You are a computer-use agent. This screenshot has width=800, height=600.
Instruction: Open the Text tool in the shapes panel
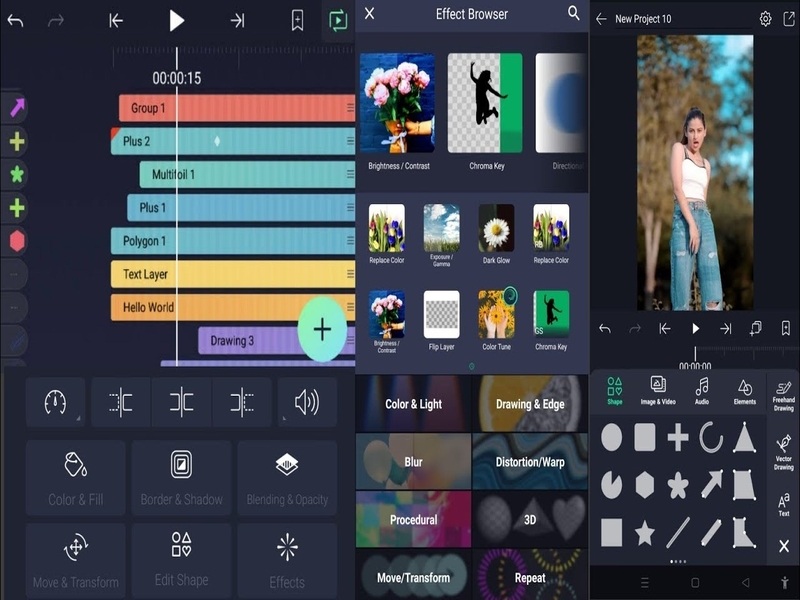[783, 503]
